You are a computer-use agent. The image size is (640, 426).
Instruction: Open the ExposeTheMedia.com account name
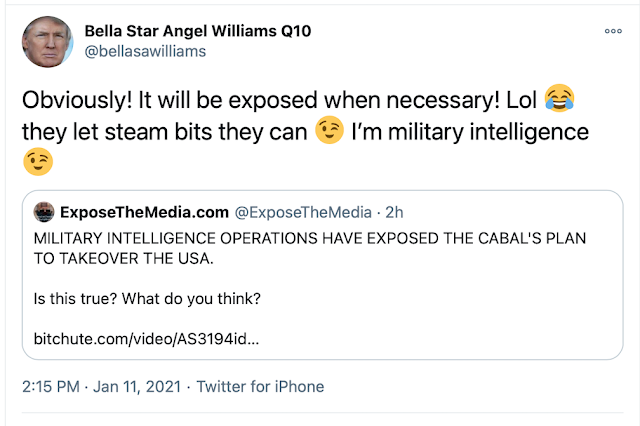click(143, 212)
